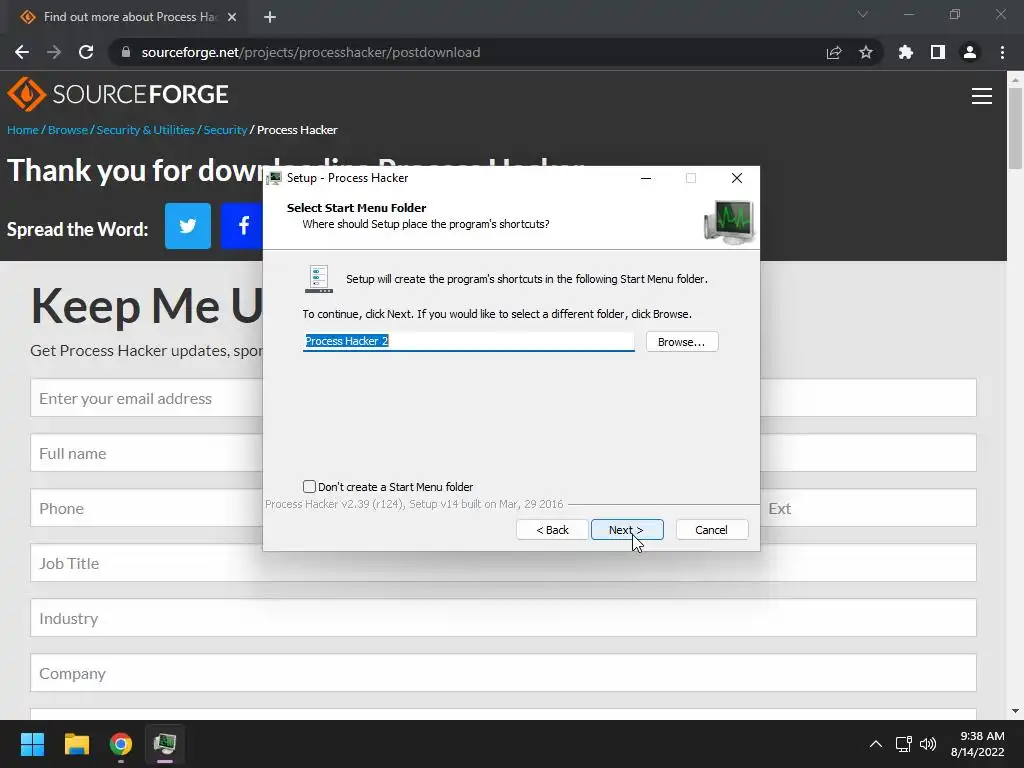This screenshot has width=1024, height=768.
Task: Minimize the Setup - Process Hacker dialog
Action: pos(646,178)
